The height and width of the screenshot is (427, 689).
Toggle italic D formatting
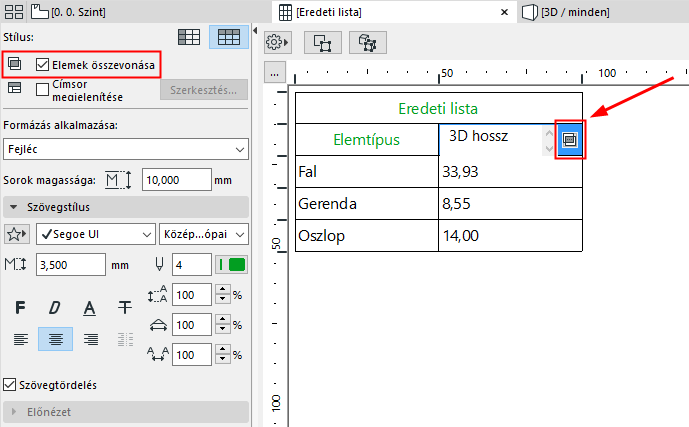(x=55, y=308)
